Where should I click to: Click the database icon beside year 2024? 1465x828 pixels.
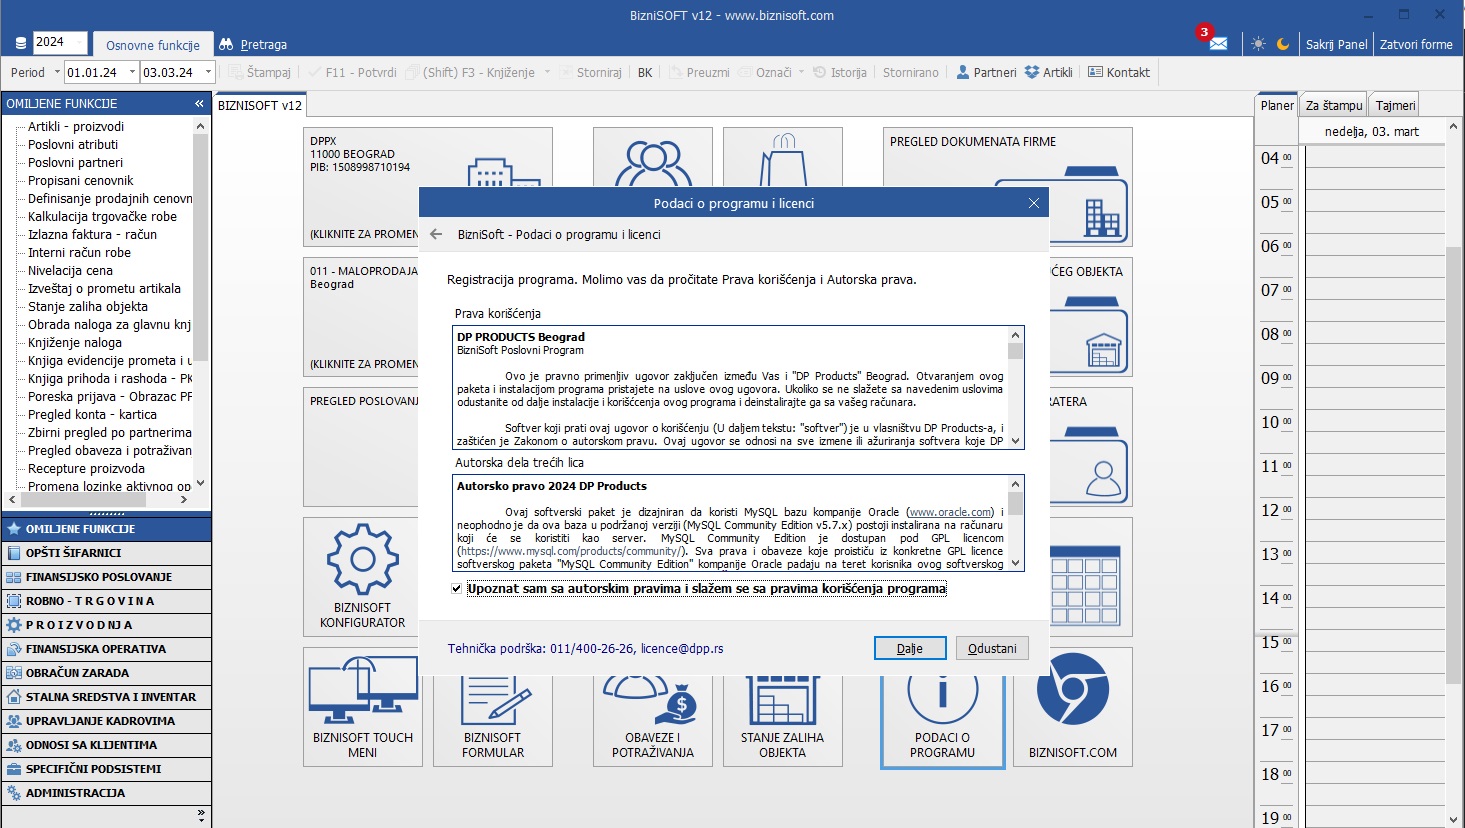click(21, 43)
